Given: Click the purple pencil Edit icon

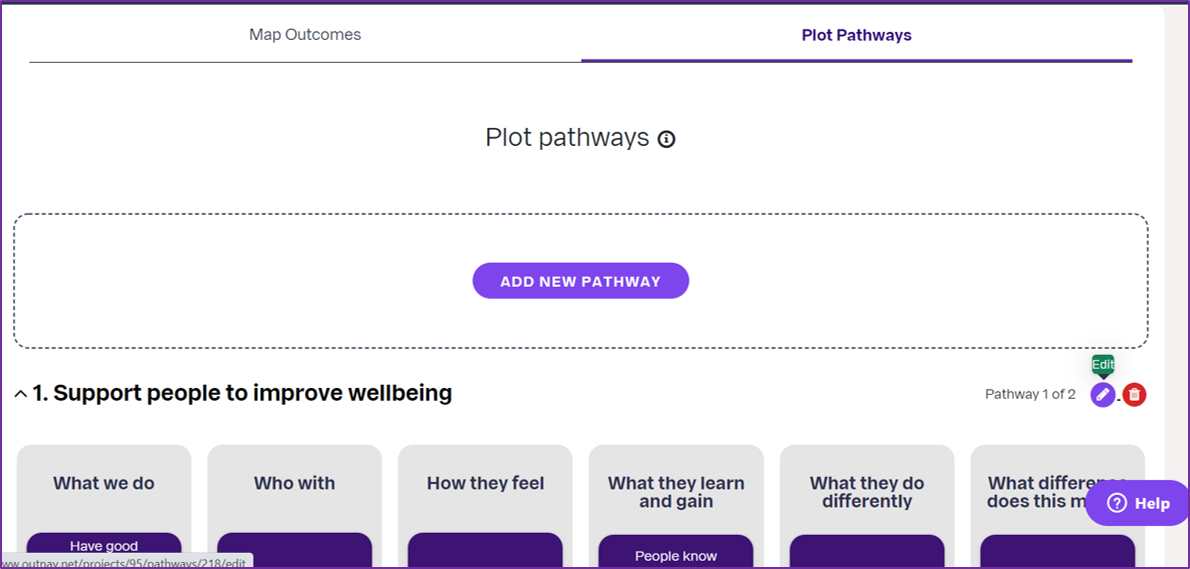Looking at the screenshot, I should (1103, 395).
